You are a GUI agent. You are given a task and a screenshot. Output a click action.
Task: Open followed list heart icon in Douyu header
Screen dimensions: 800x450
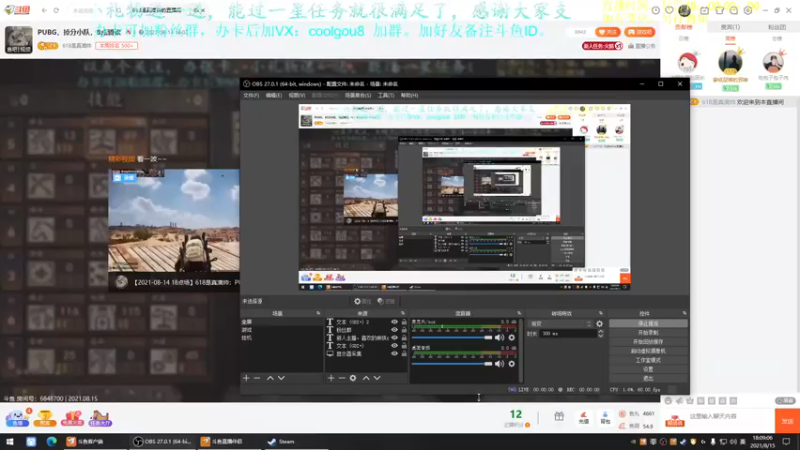pyautogui.click(x=669, y=10)
